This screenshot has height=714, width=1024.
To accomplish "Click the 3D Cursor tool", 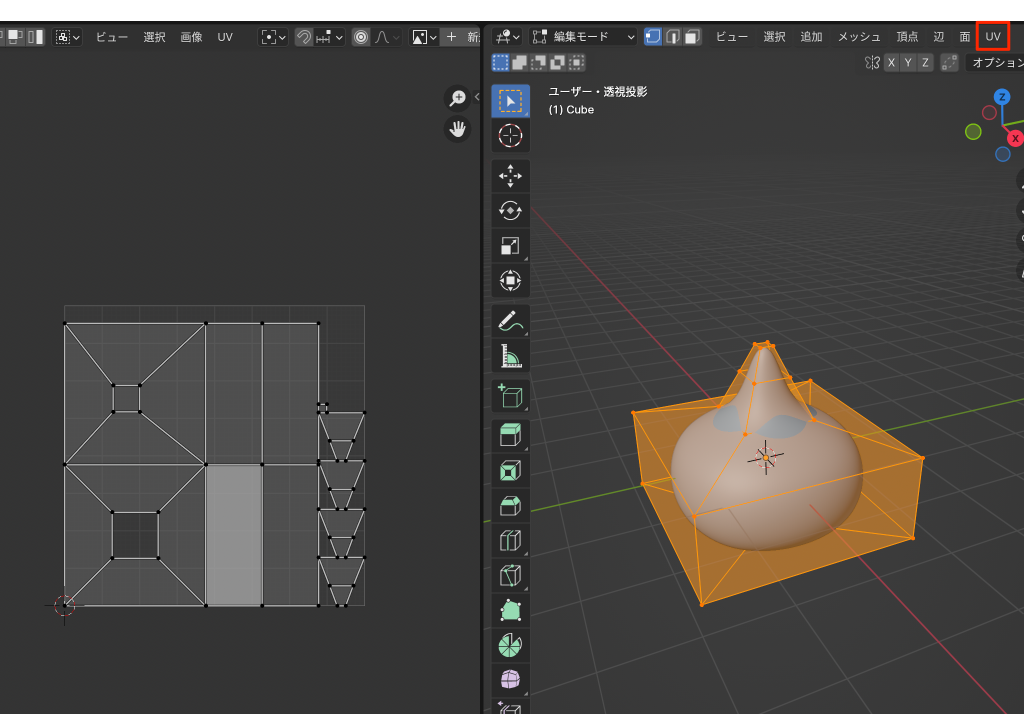I will pyautogui.click(x=510, y=136).
